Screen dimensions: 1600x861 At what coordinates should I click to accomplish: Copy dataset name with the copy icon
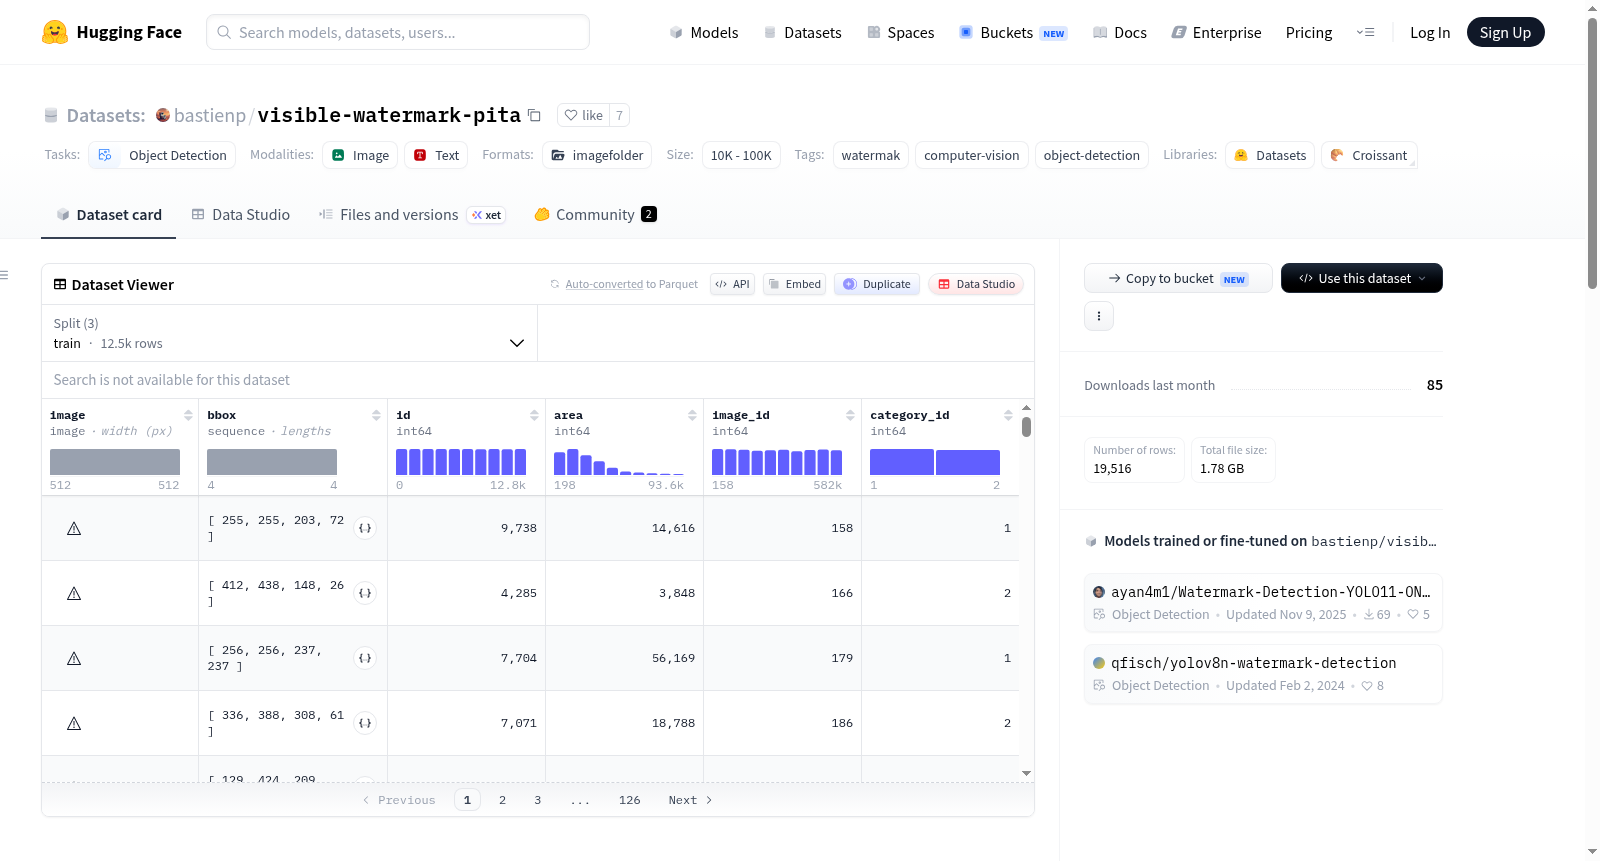[535, 115]
